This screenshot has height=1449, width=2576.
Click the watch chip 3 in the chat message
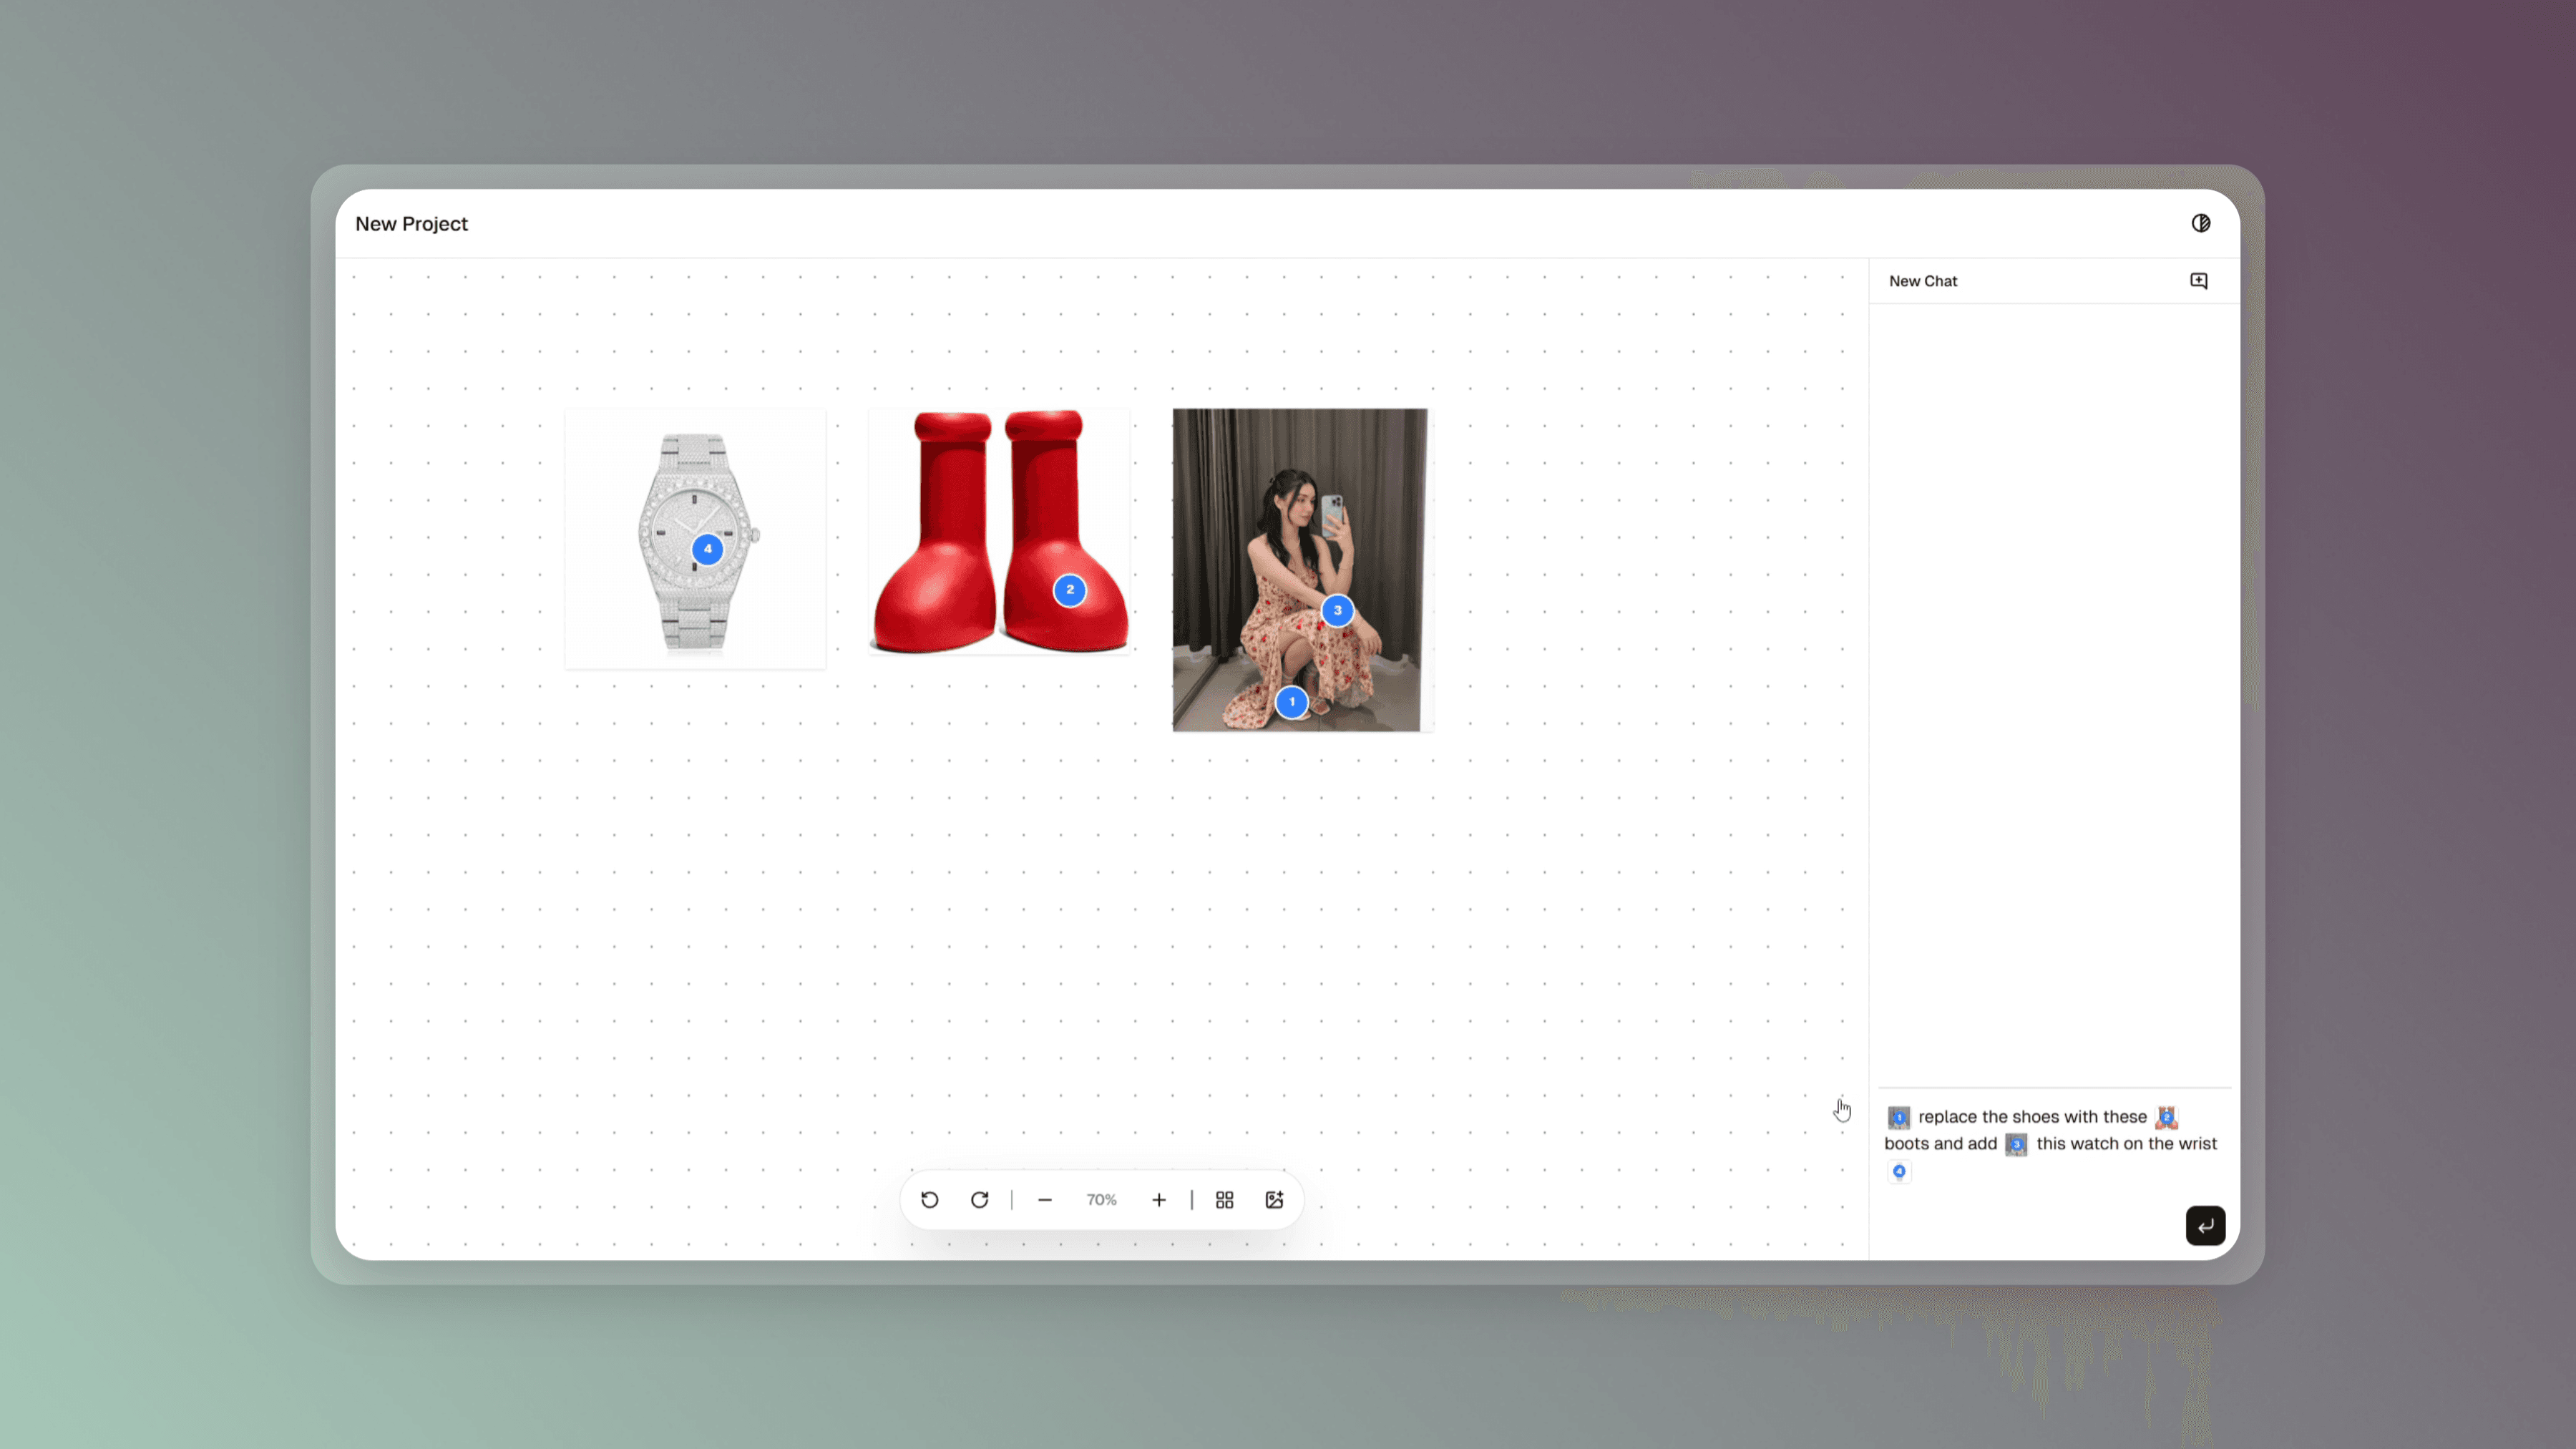point(2017,1144)
